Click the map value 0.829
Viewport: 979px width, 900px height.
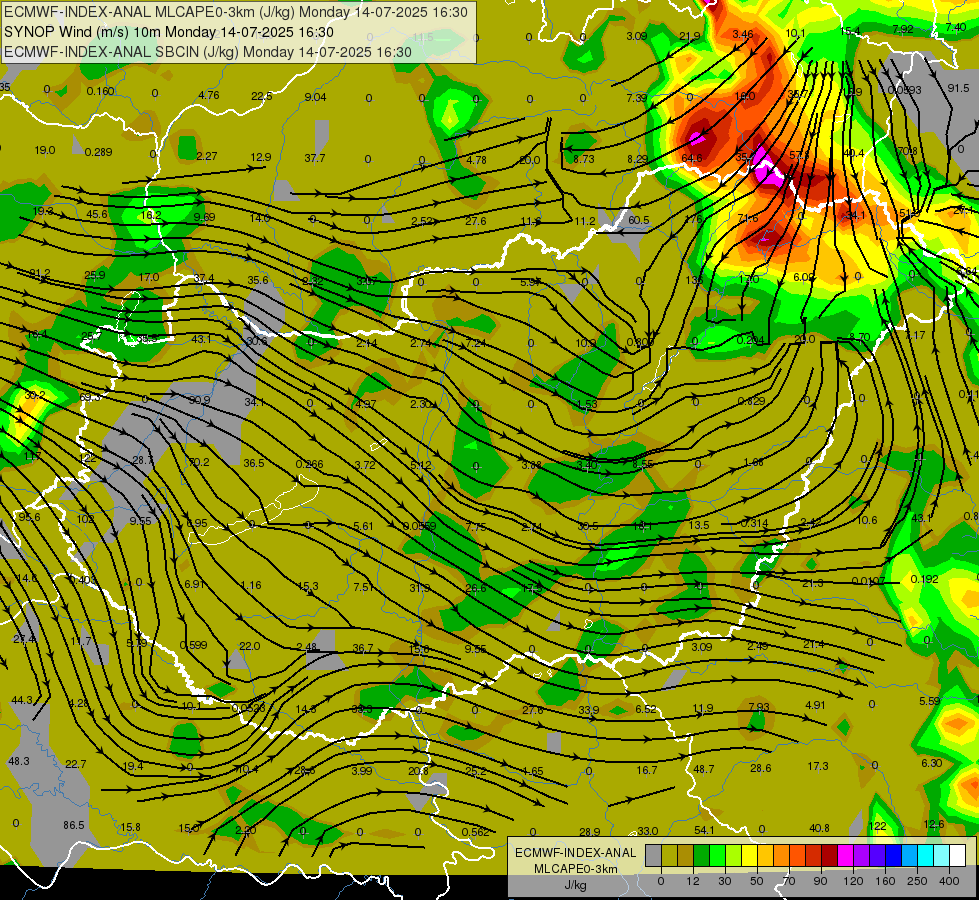click(x=751, y=401)
